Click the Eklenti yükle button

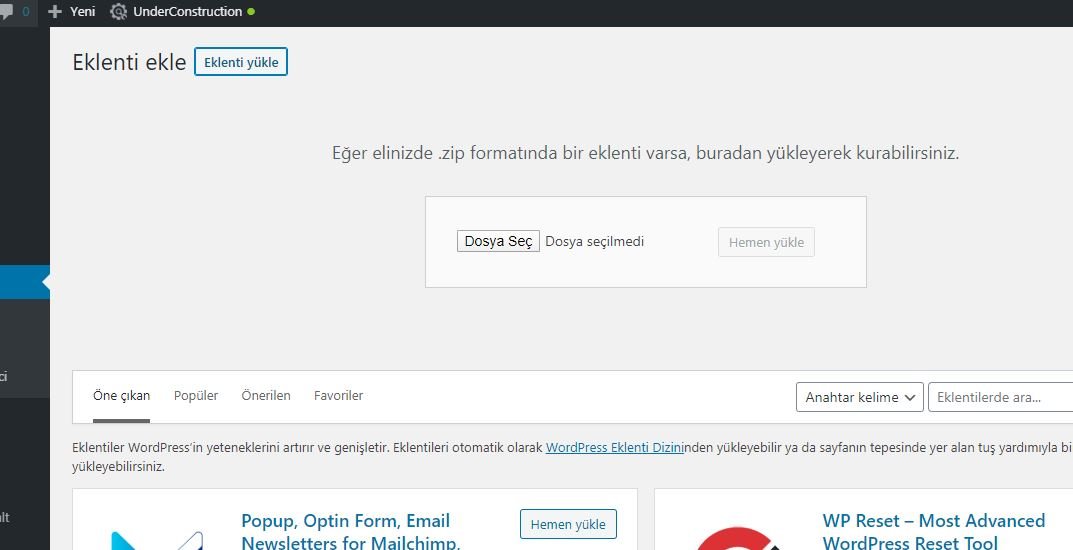[x=241, y=62]
